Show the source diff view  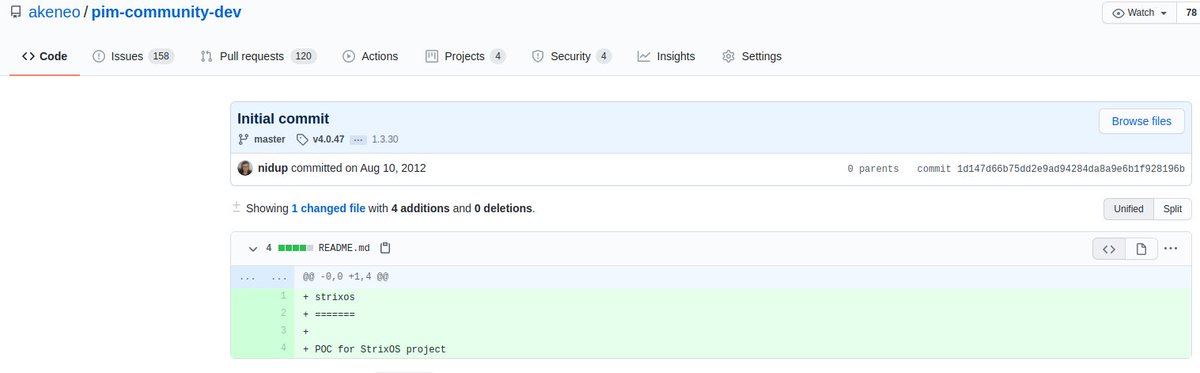pyautogui.click(x=1108, y=248)
